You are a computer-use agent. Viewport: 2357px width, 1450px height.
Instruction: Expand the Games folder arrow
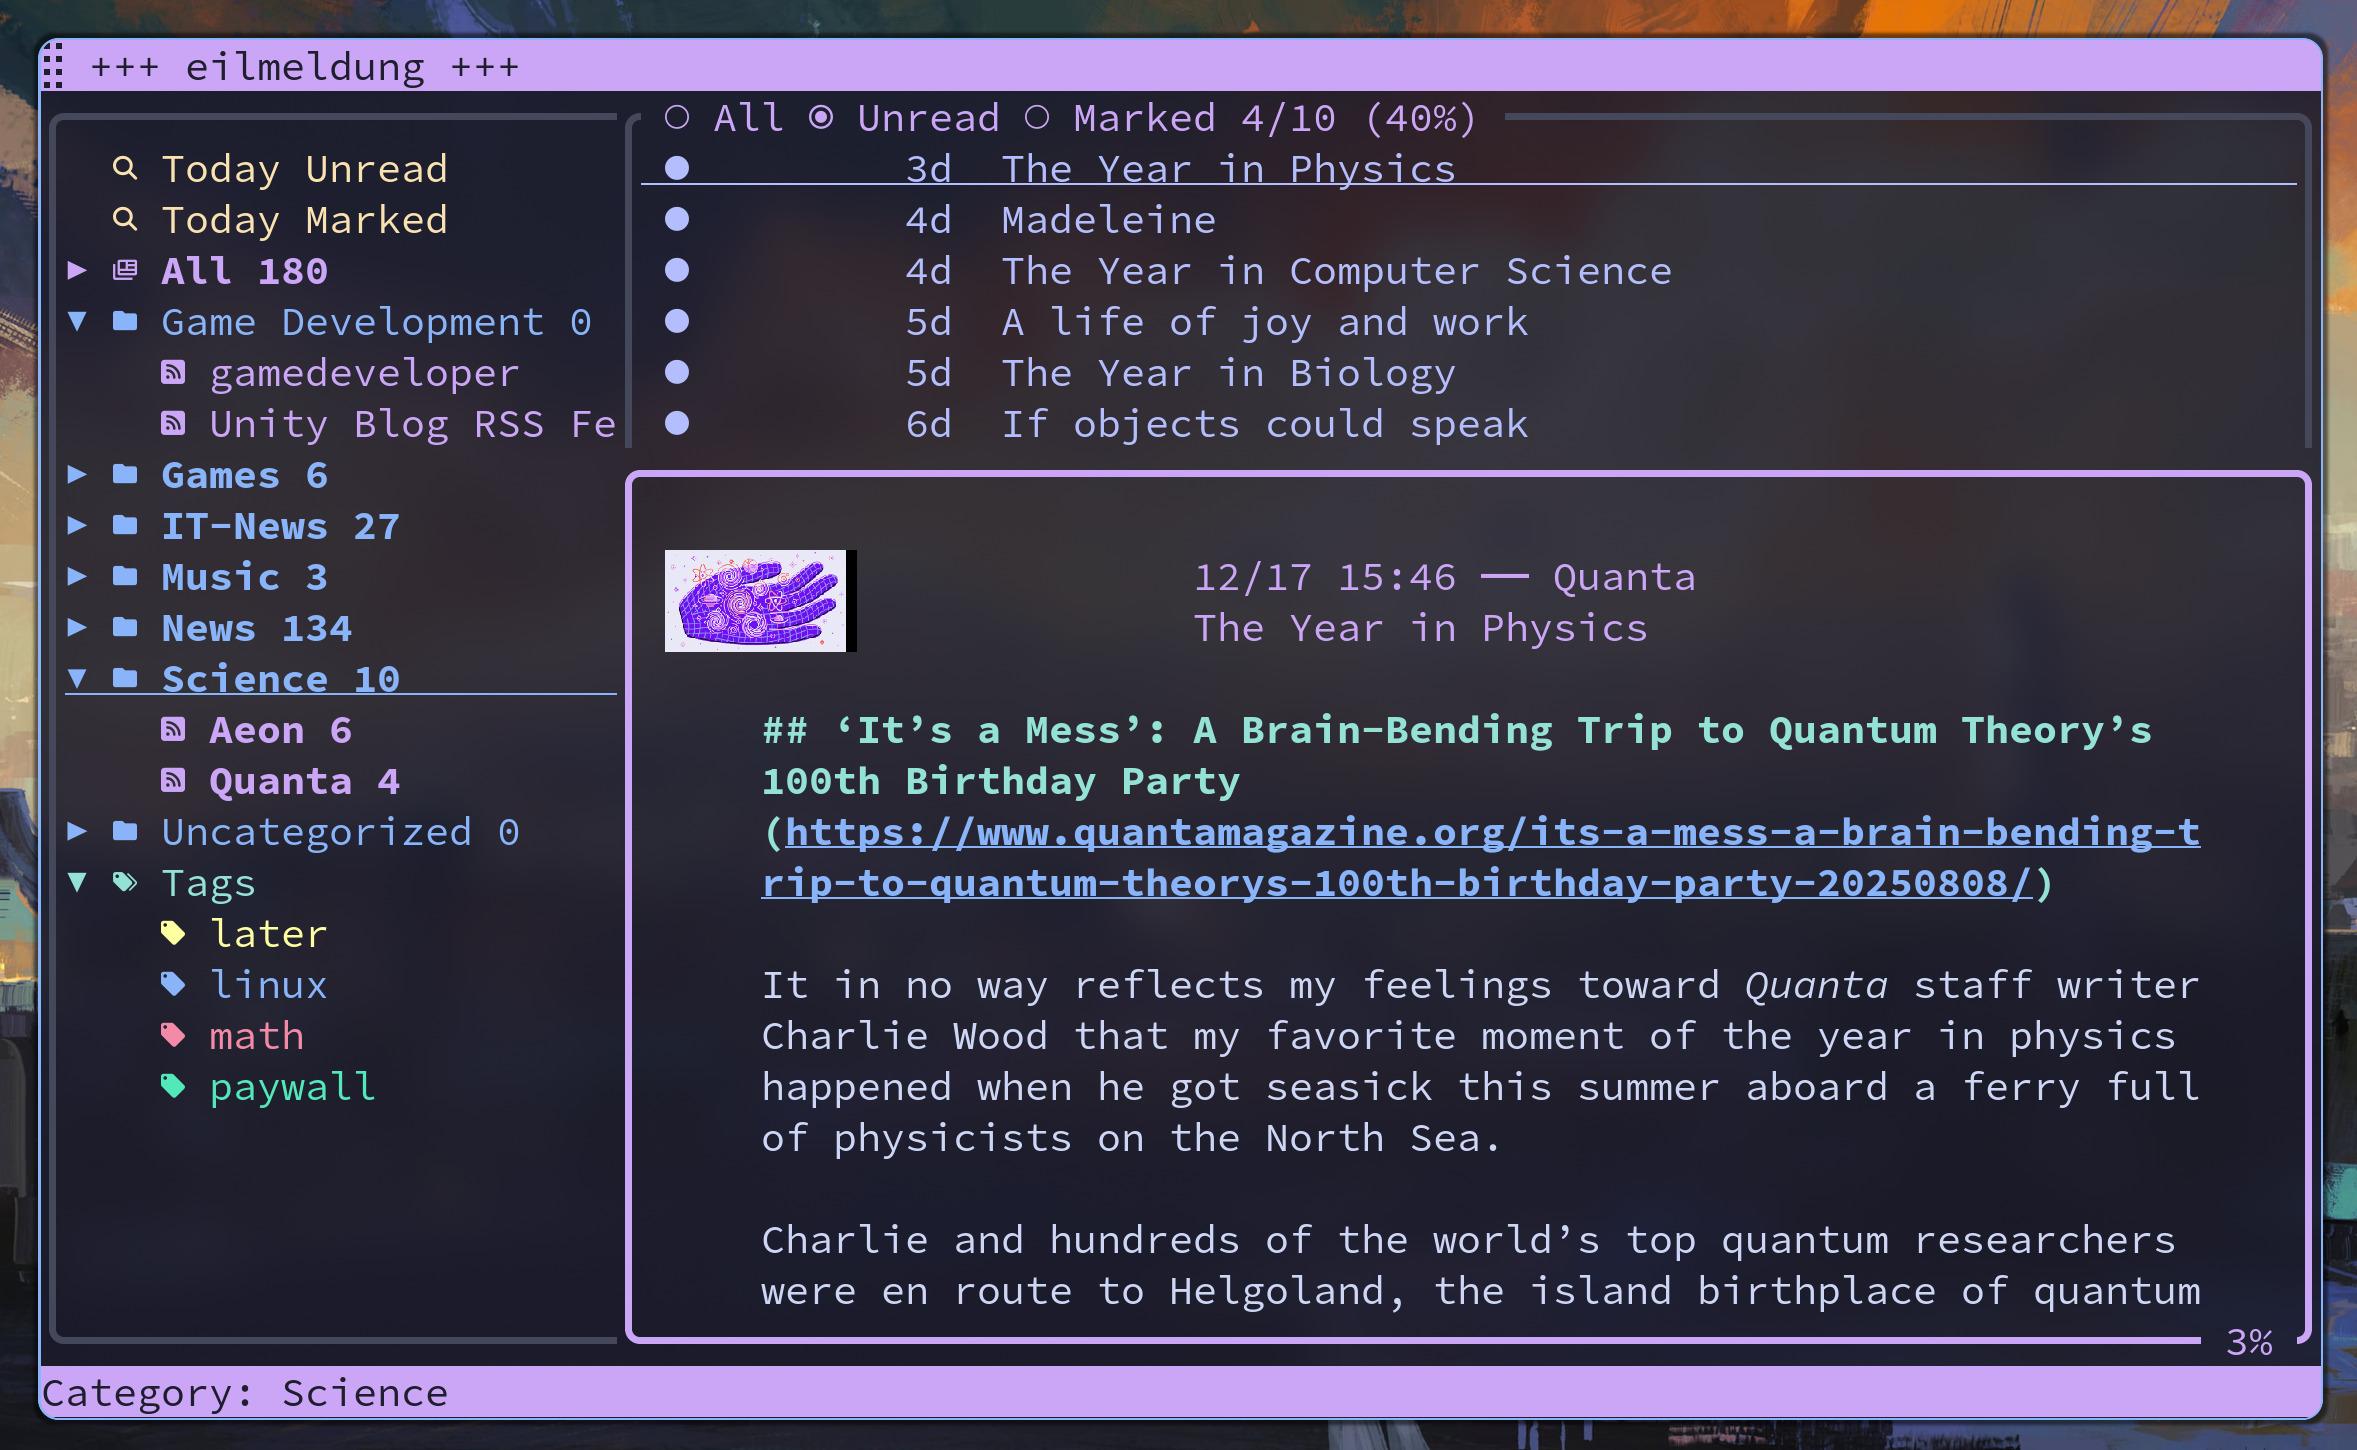click(x=77, y=475)
